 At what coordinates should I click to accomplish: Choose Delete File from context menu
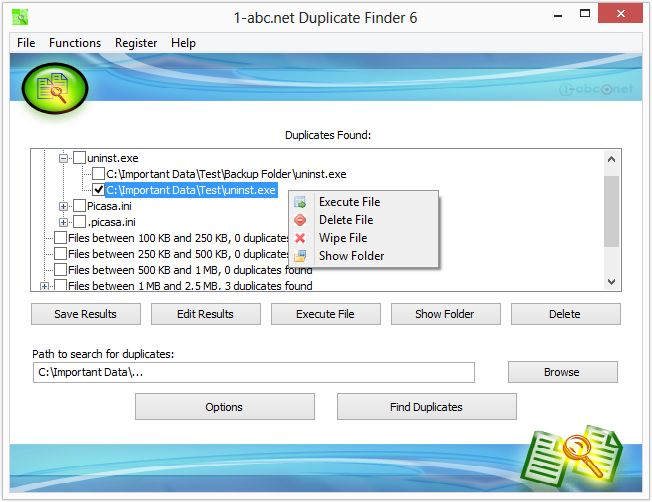363,220
